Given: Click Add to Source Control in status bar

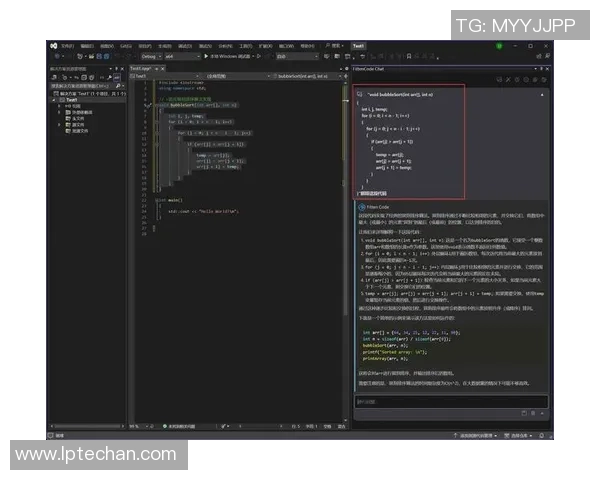Looking at the screenshot, I should (x=475, y=436).
